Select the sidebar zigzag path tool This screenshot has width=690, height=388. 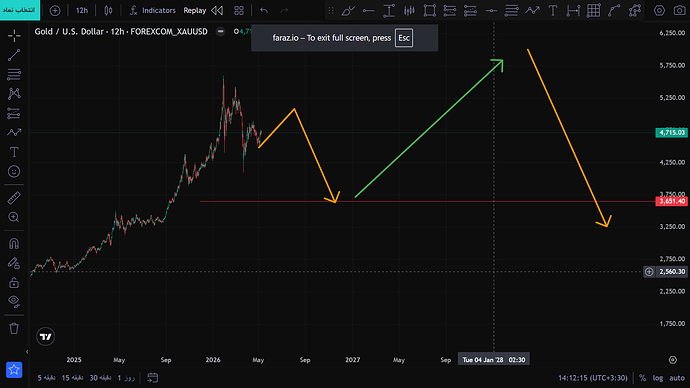(14, 132)
